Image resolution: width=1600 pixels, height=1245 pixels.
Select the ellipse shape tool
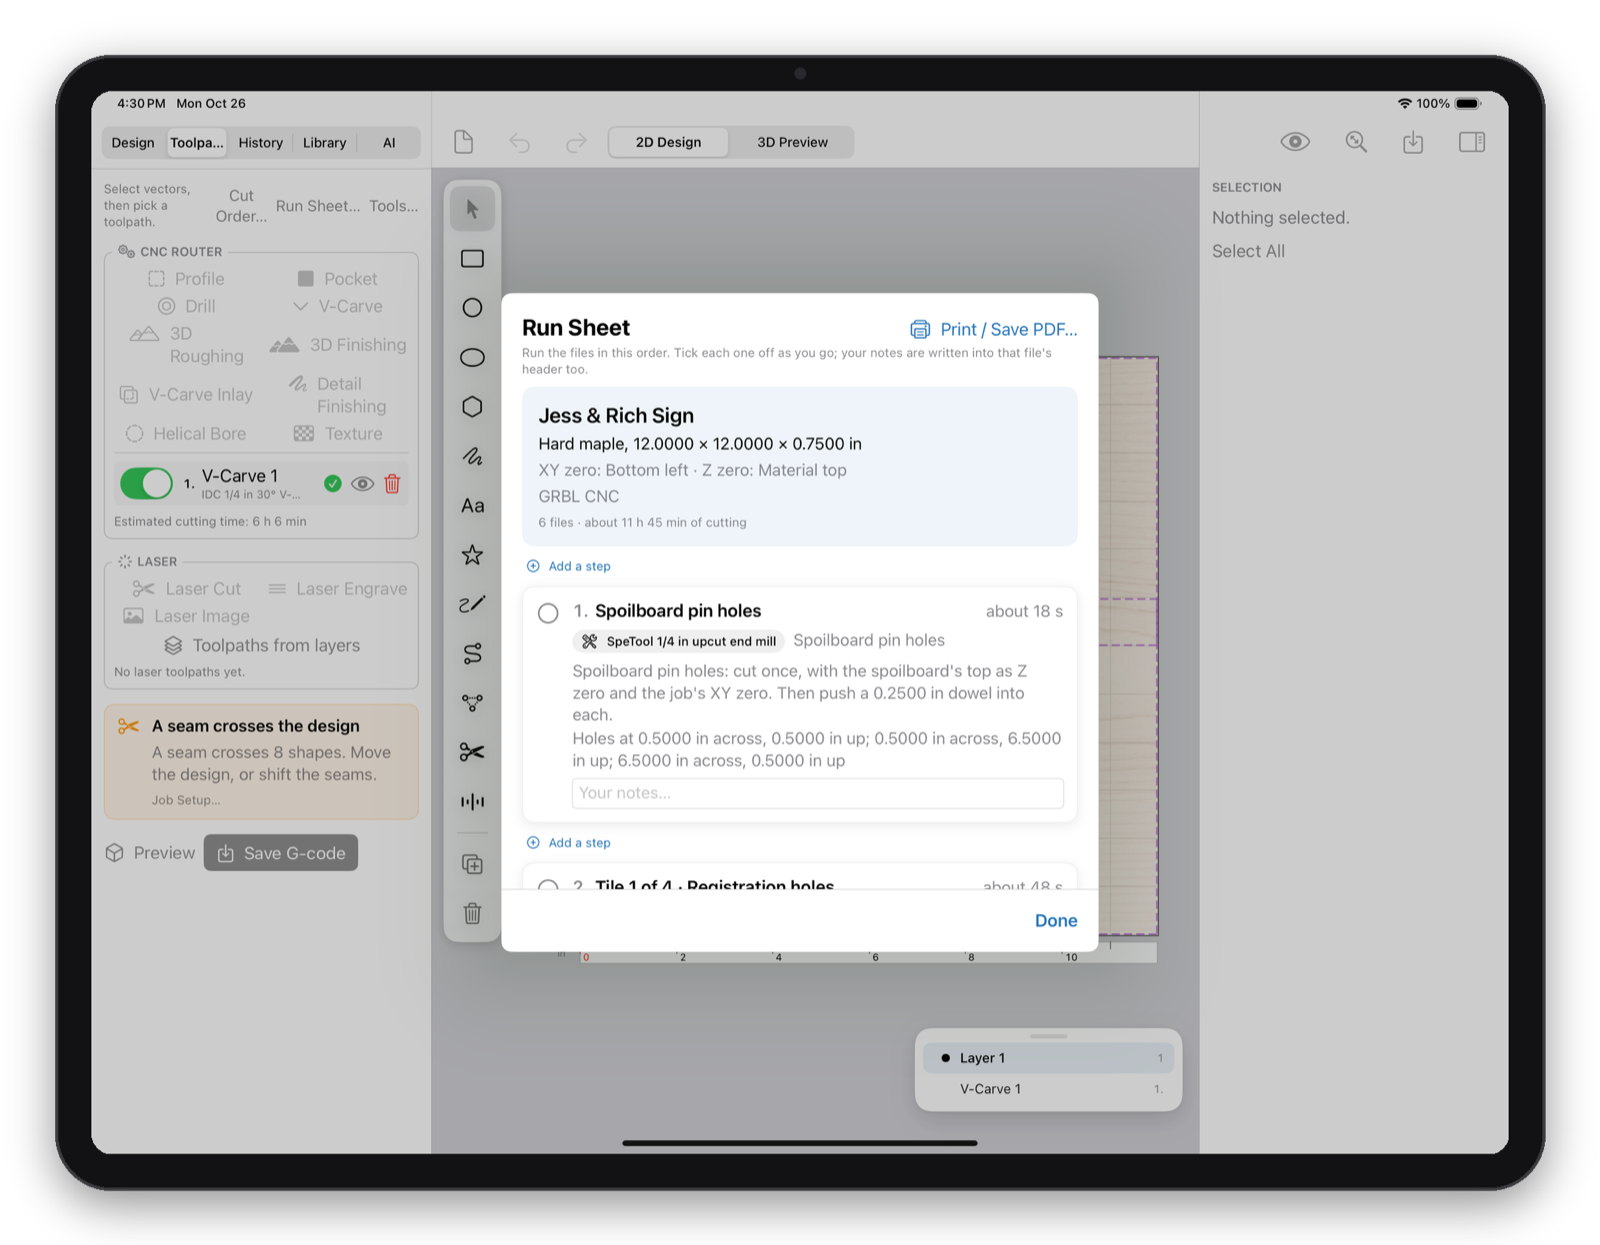(472, 357)
